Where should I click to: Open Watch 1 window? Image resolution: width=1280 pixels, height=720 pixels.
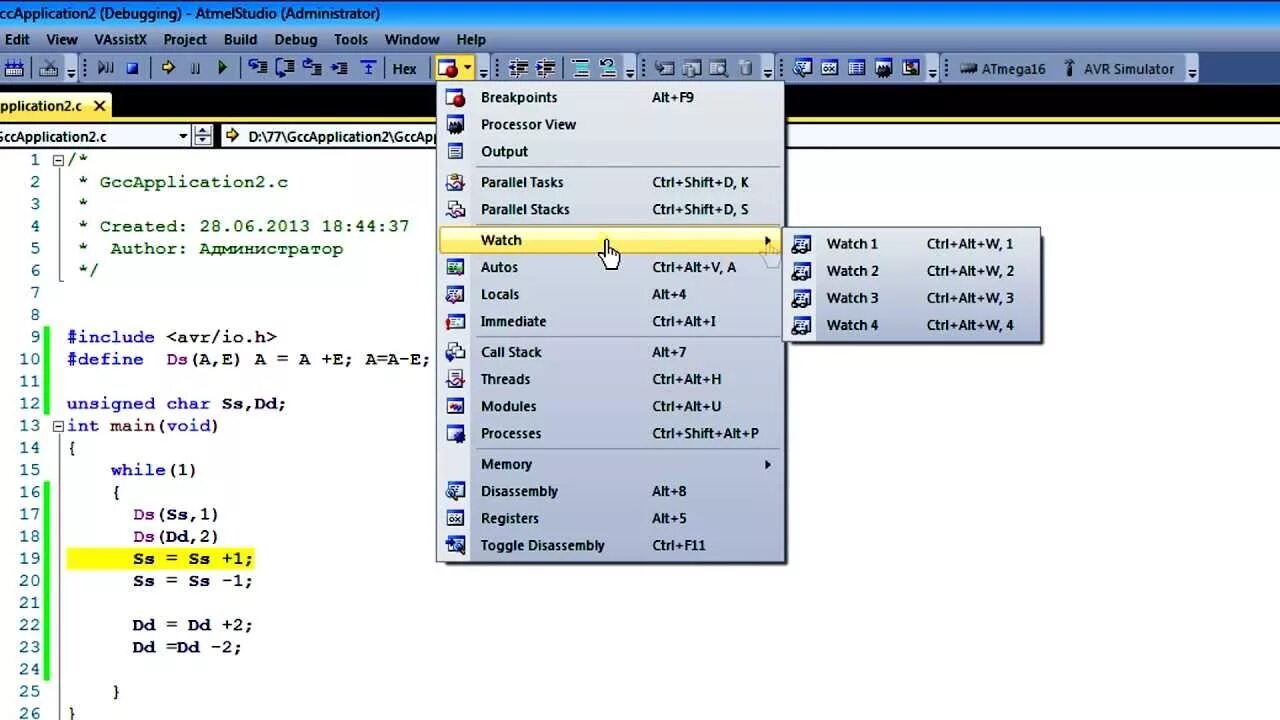coord(912,244)
